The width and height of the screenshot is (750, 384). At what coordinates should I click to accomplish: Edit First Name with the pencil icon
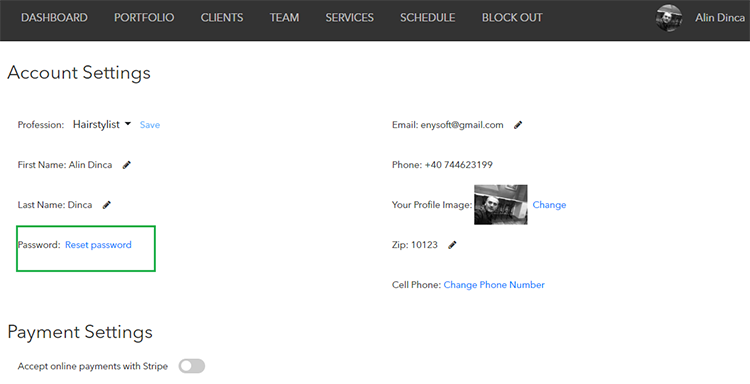point(127,165)
